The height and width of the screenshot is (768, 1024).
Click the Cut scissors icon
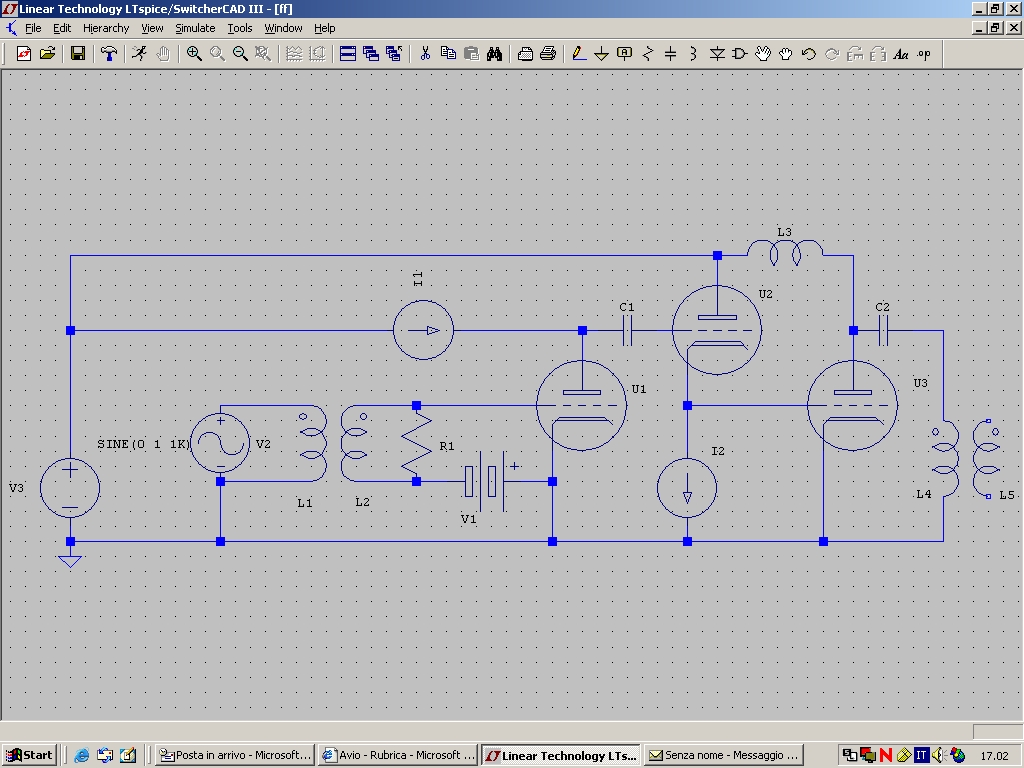pos(425,54)
